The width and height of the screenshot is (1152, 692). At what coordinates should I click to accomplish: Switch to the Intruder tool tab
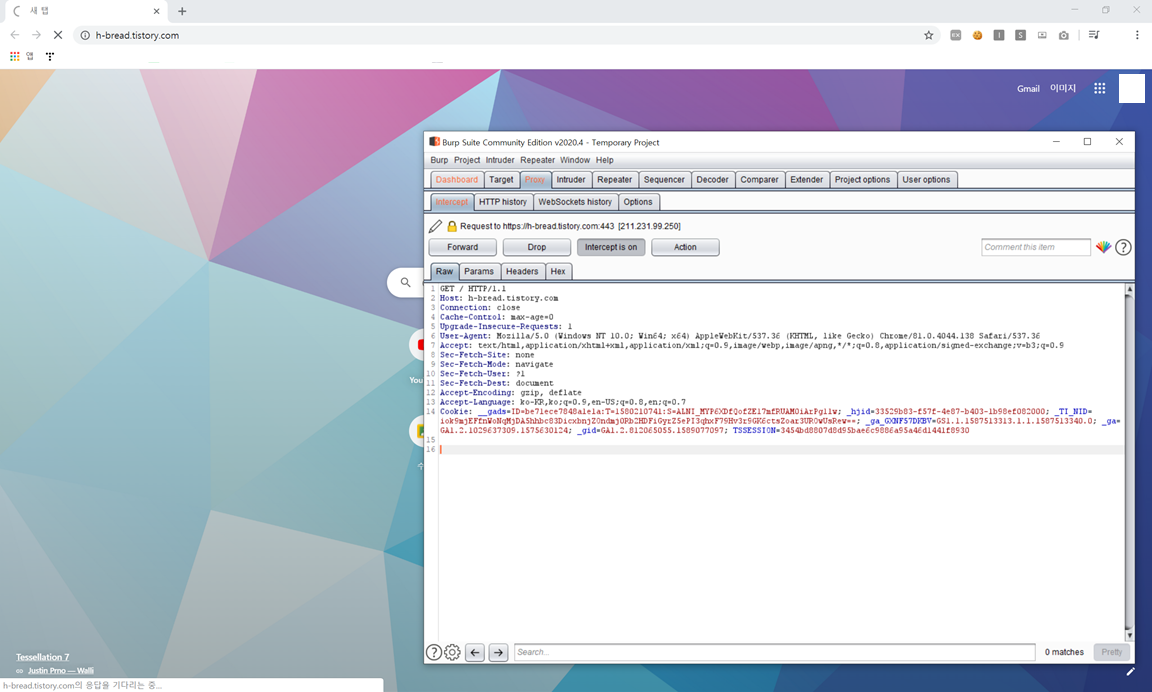point(571,180)
